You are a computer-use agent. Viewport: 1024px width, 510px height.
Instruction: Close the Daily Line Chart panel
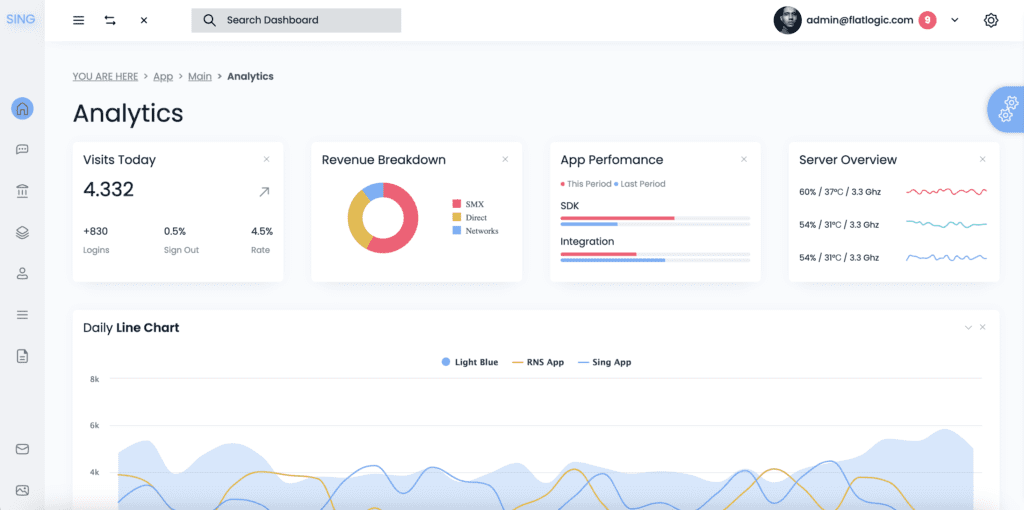coord(983,327)
